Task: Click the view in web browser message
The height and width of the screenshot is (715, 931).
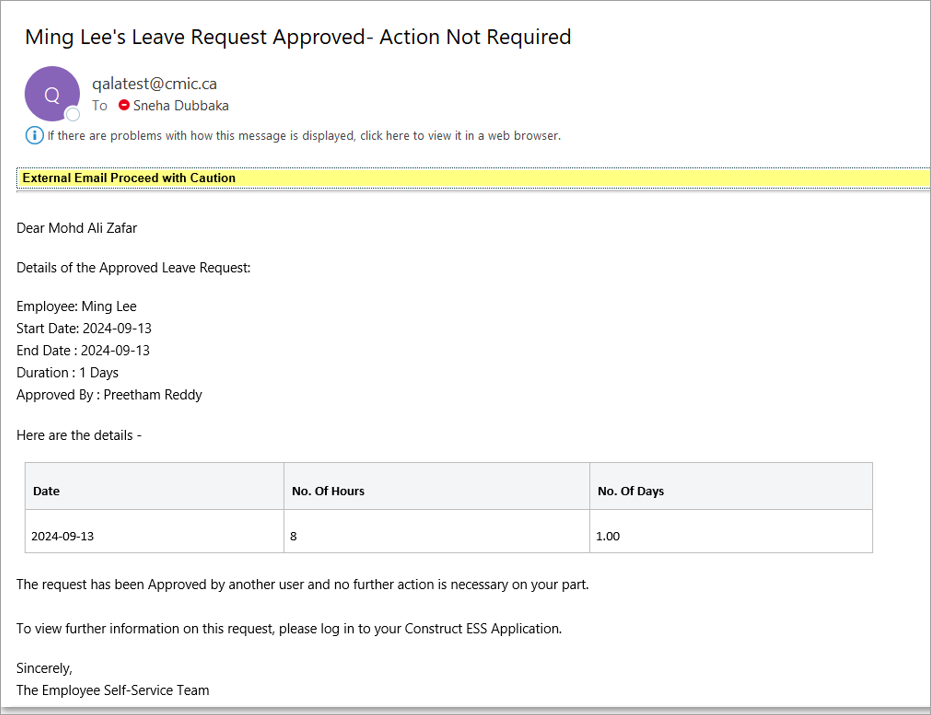Action: (x=304, y=136)
